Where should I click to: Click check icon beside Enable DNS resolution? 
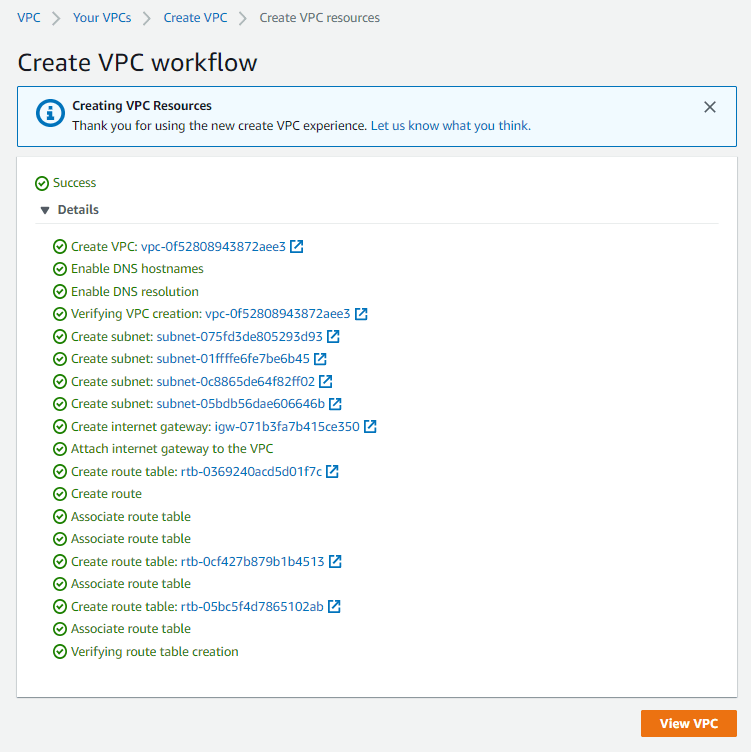(60, 292)
